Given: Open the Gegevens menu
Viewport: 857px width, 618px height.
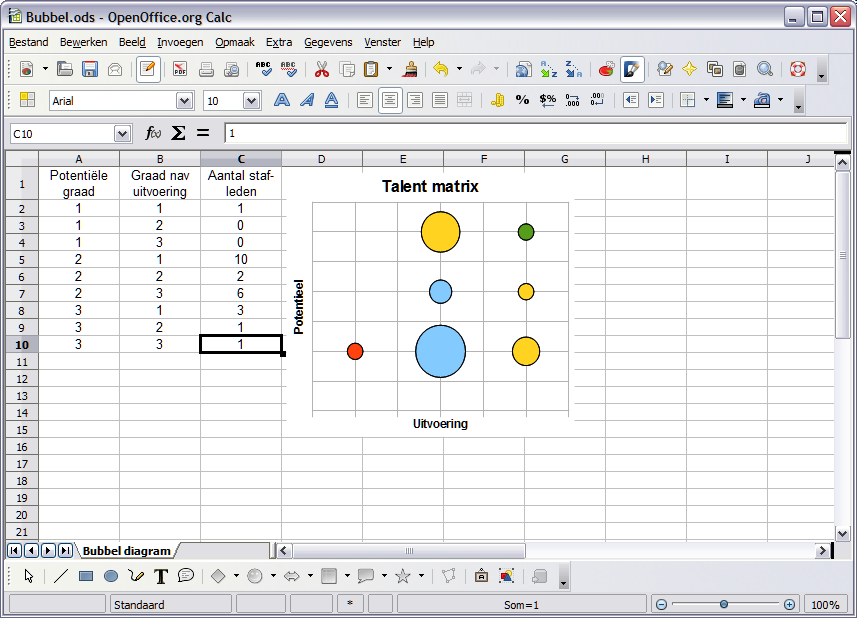Looking at the screenshot, I should [x=328, y=42].
